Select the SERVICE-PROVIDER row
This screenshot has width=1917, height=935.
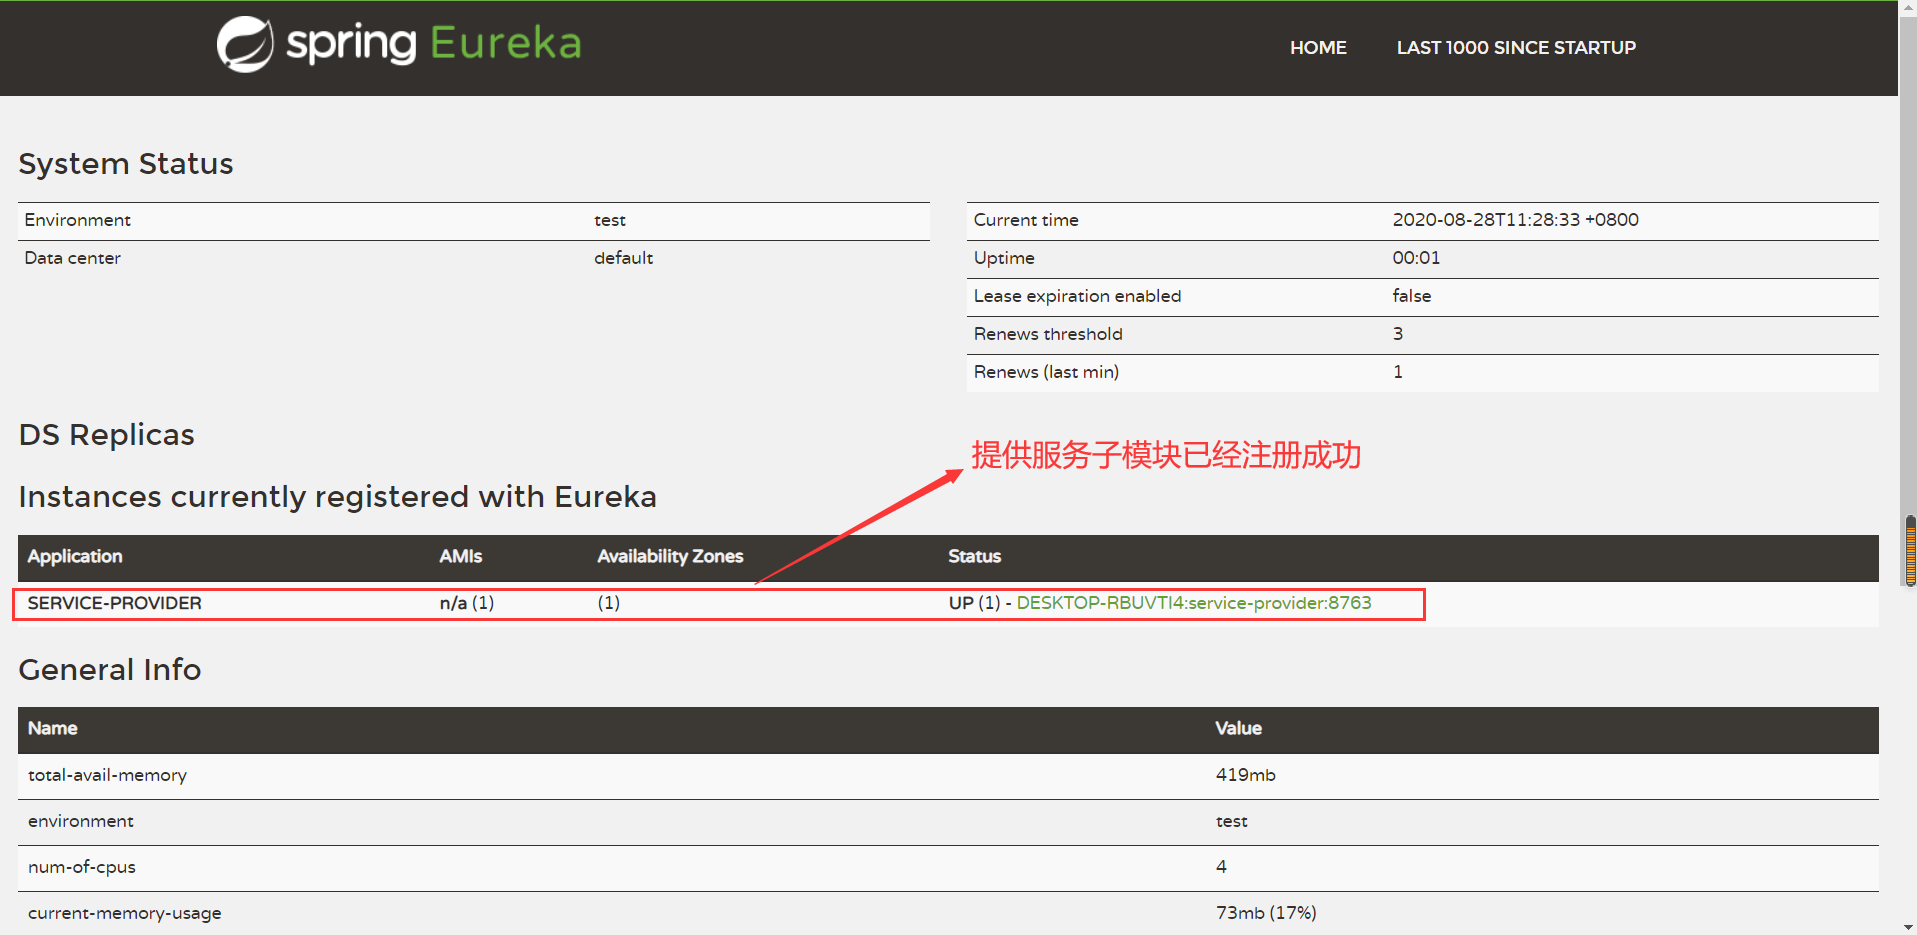114,602
